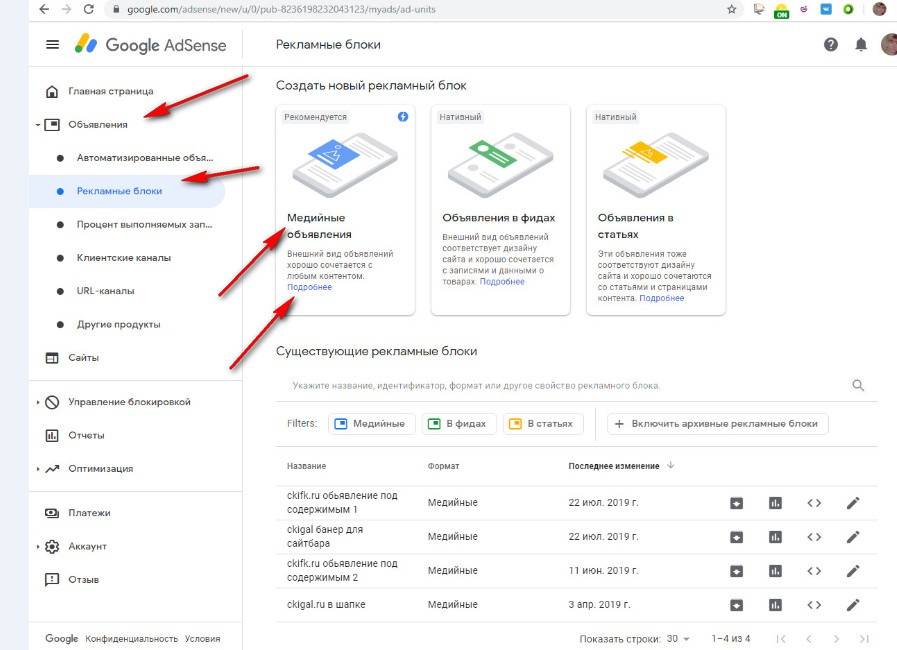Image resolution: width=897 pixels, height=650 pixels.
Task: Open the notifications bell icon
Action: [860, 45]
